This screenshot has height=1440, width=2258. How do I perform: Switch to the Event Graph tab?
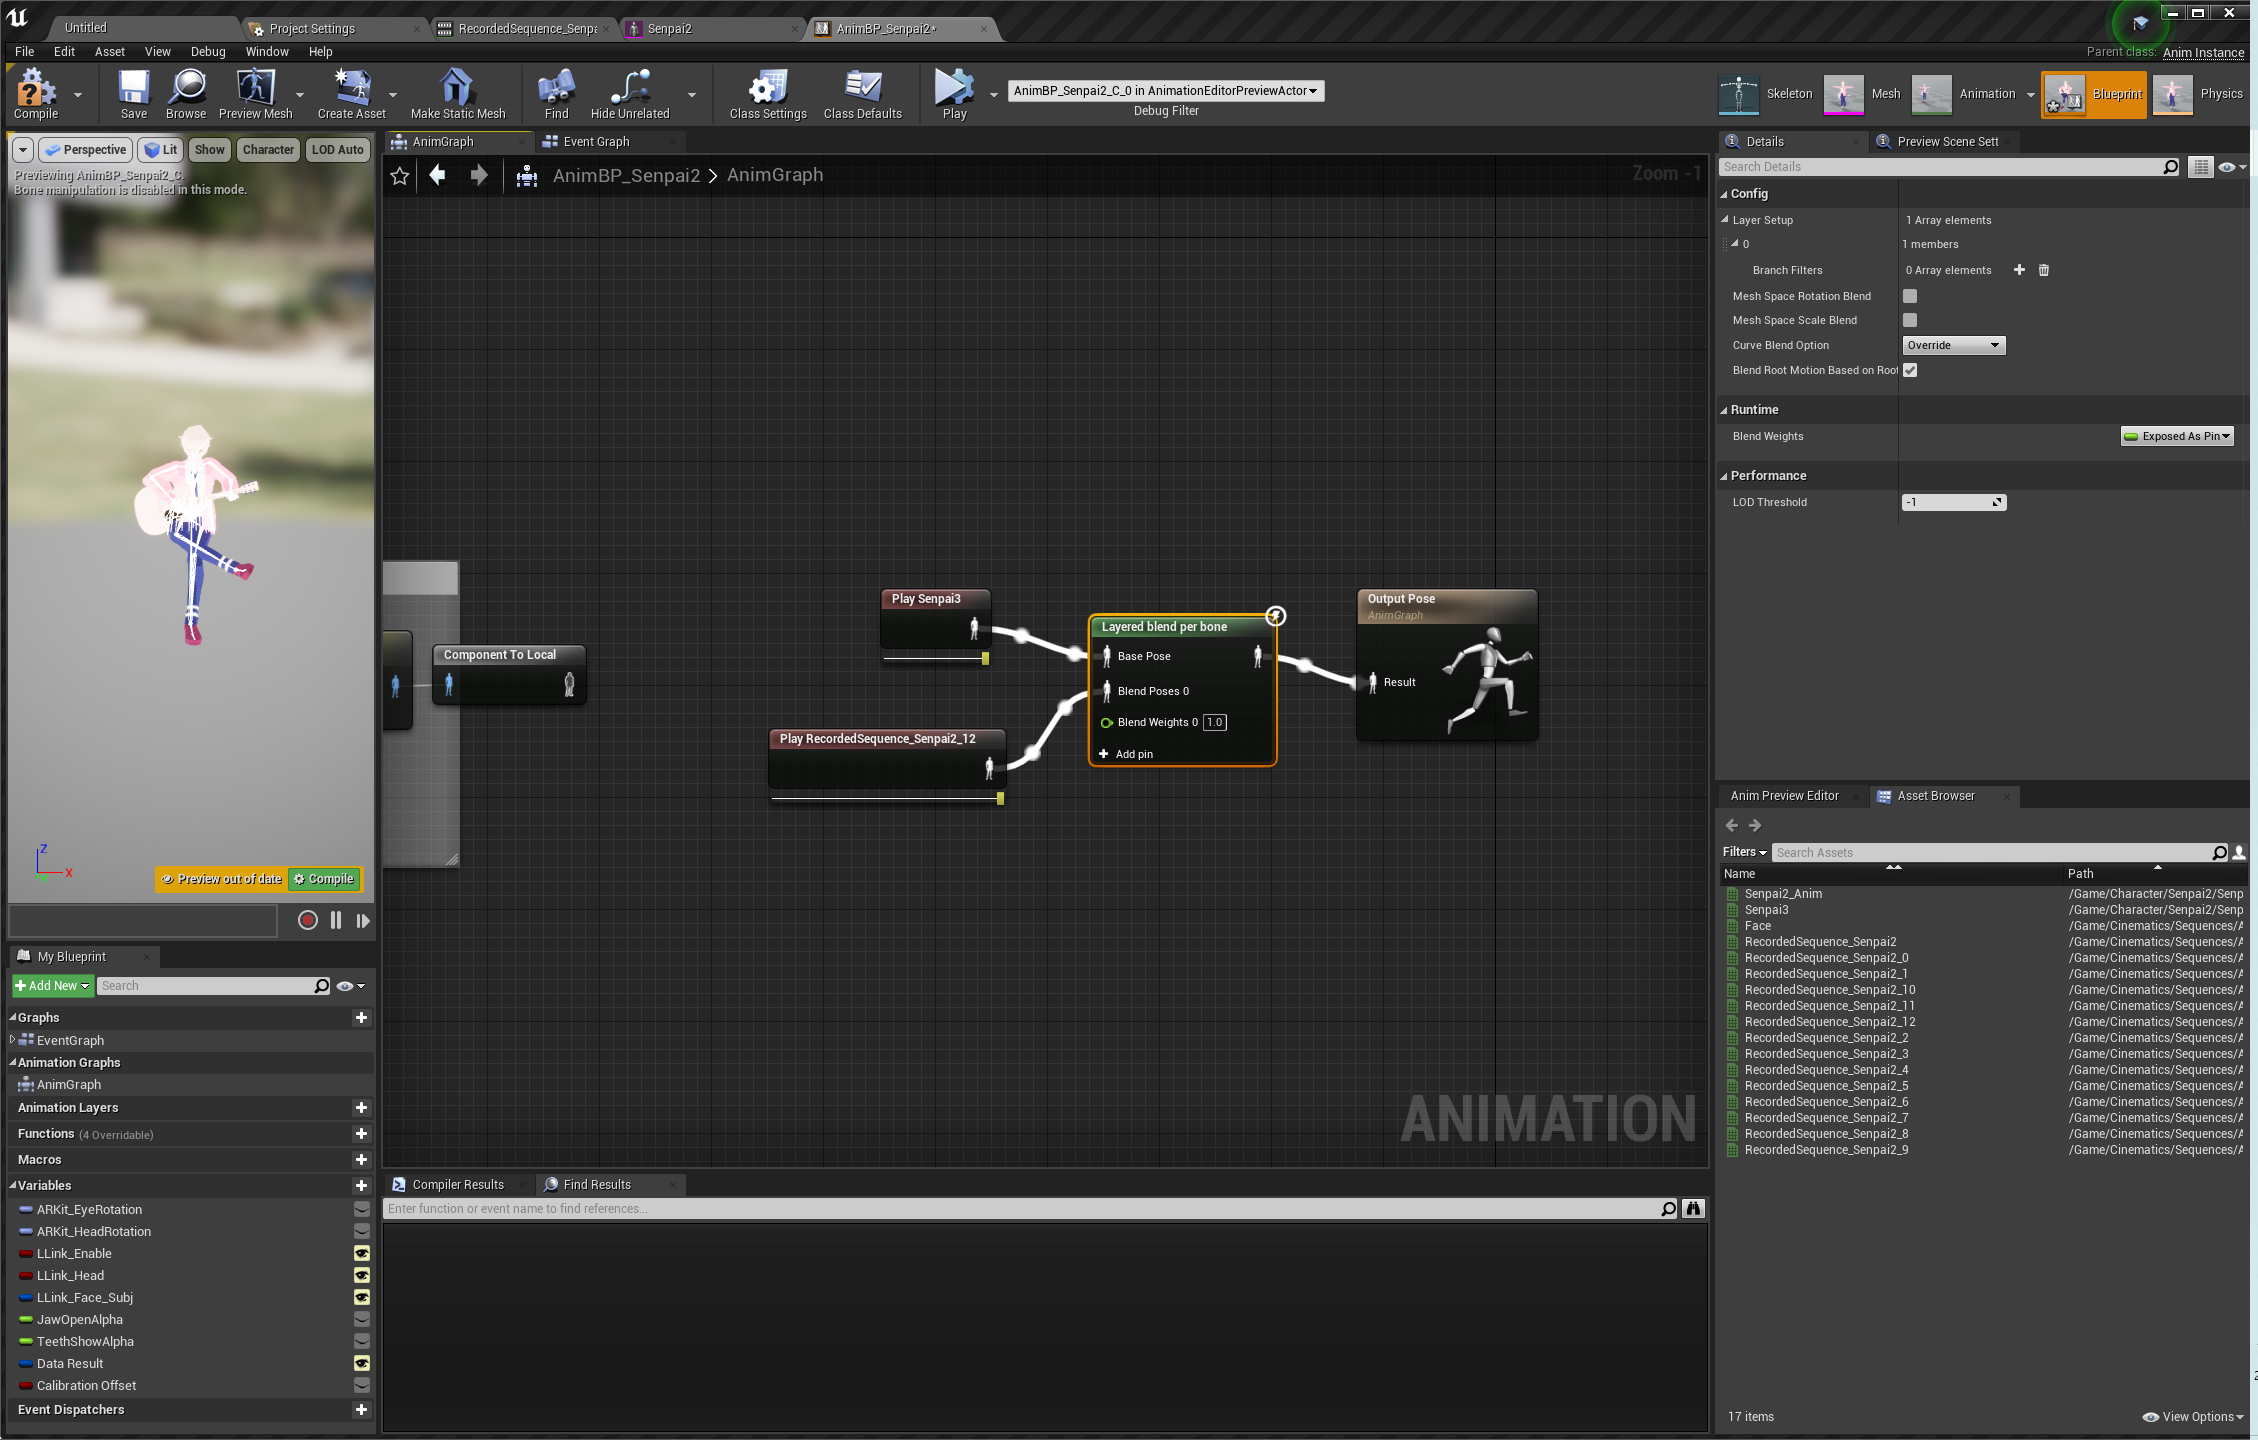(x=596, y=142)
